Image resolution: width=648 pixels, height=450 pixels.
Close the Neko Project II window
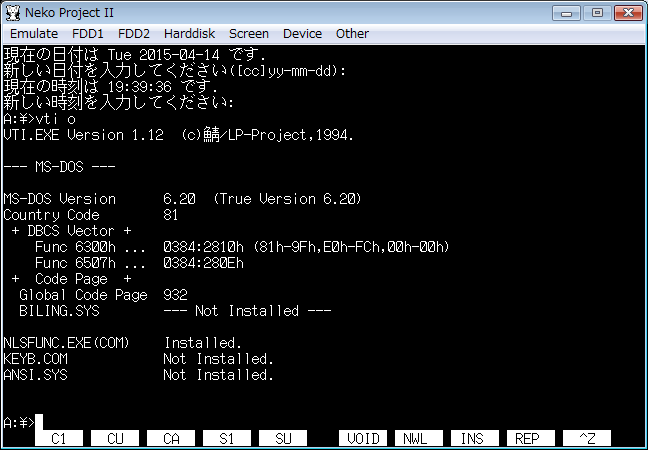(x=628, y=13)
